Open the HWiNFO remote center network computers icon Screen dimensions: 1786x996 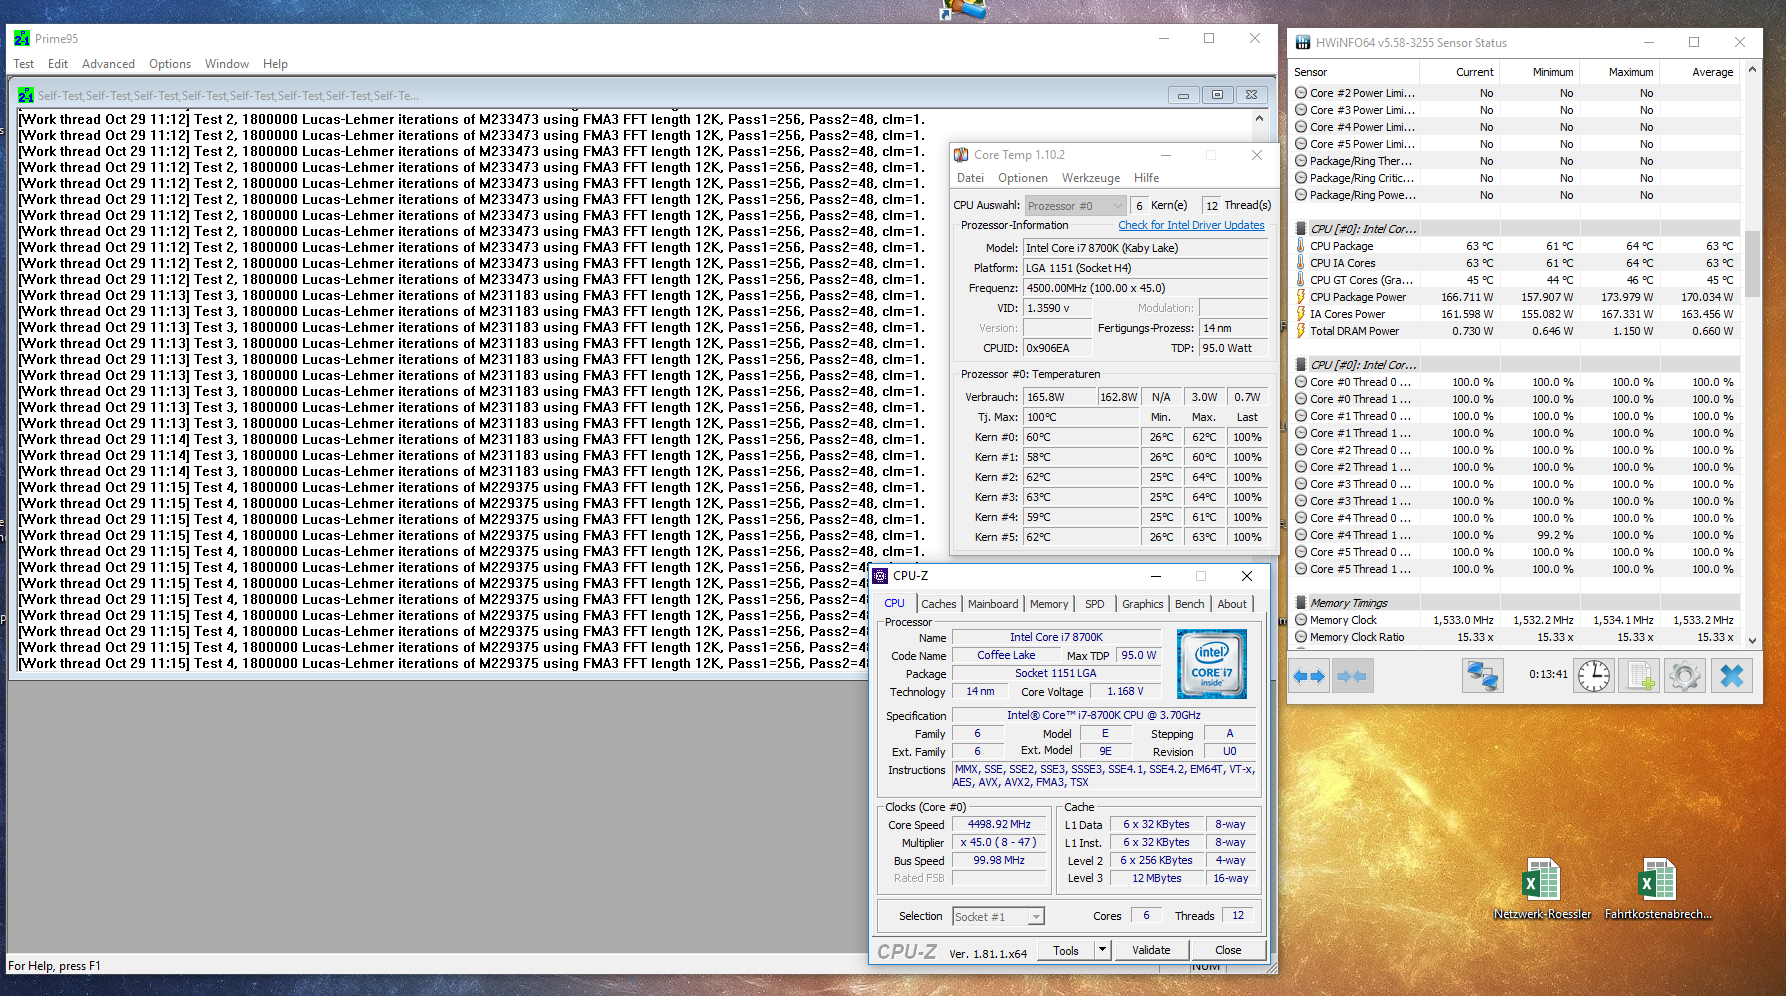(1482, 676)
